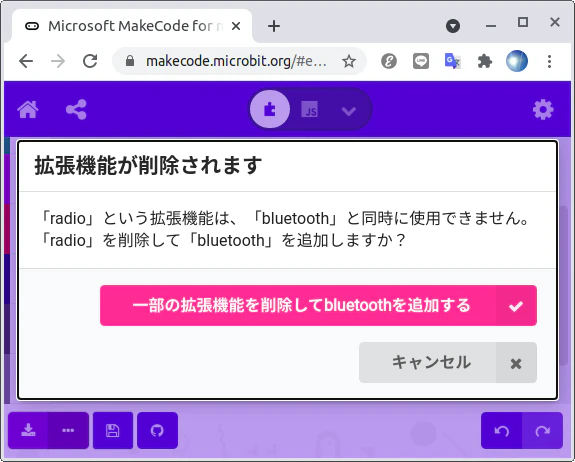Open the LINE browser extension

[421, 61]
